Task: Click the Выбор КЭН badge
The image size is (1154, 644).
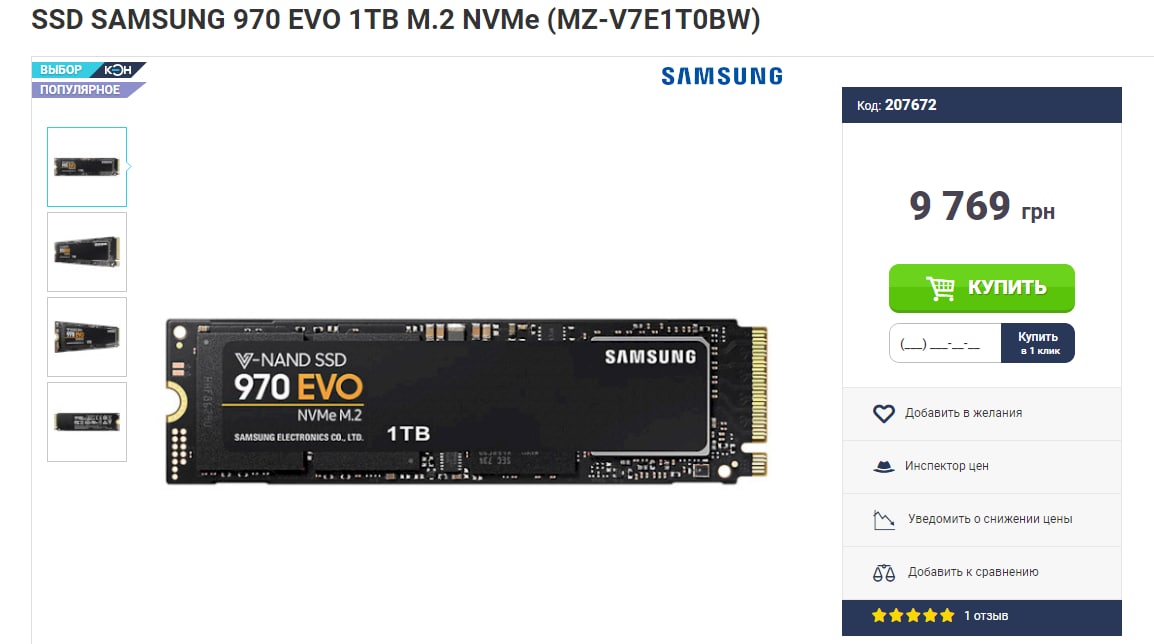Action: [x=88, y=70]
